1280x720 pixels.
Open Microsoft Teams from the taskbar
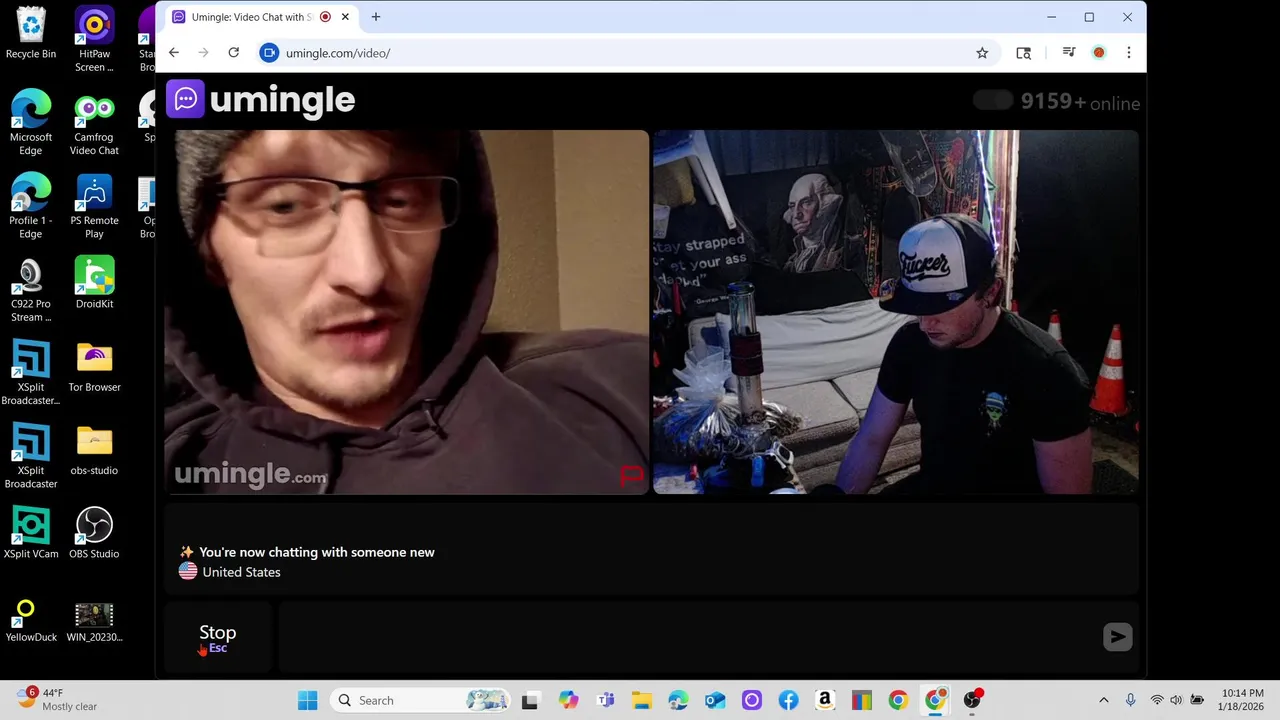pyautogui.click(x=605, y=700)
